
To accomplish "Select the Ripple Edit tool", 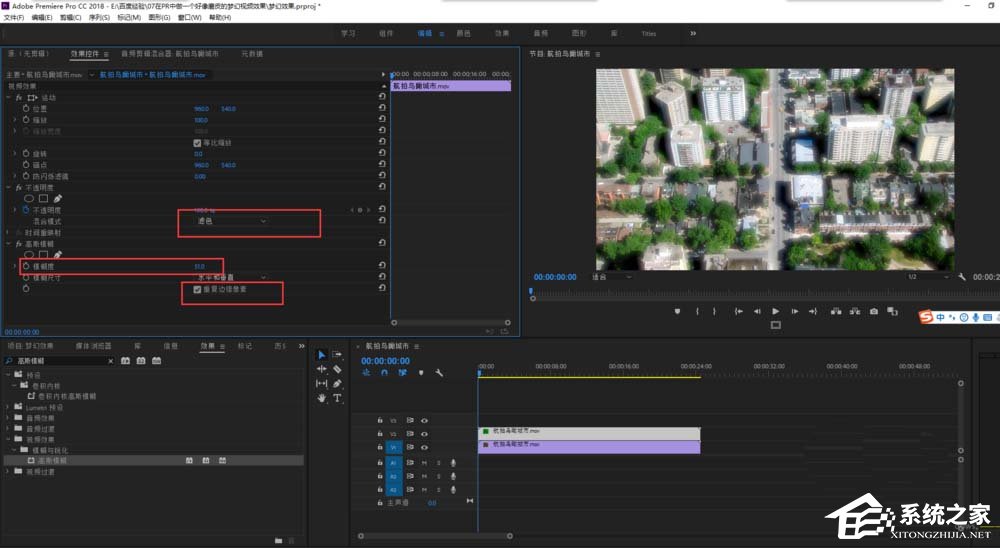I will click(x=322, y=369).
